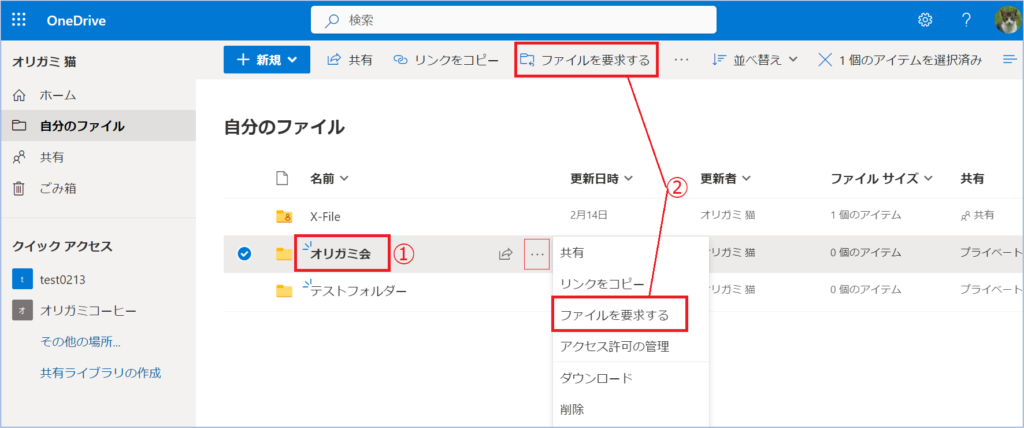Expand the ファイル サイズ column dropdown
The image size is (1024, 428).
coord(881,179)
